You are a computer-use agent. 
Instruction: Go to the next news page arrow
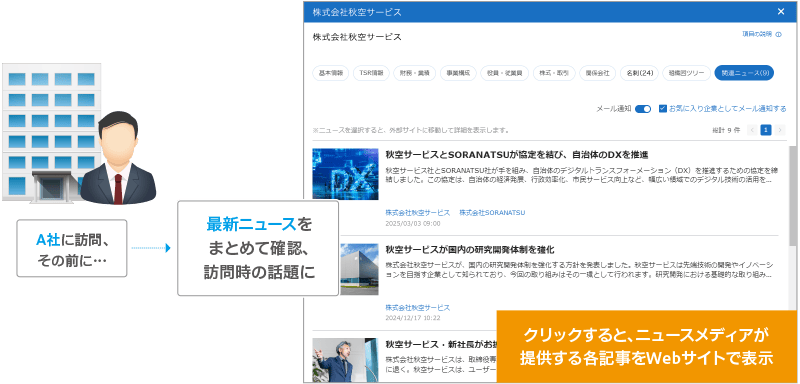pyautogui.click(x=780, y=130)
